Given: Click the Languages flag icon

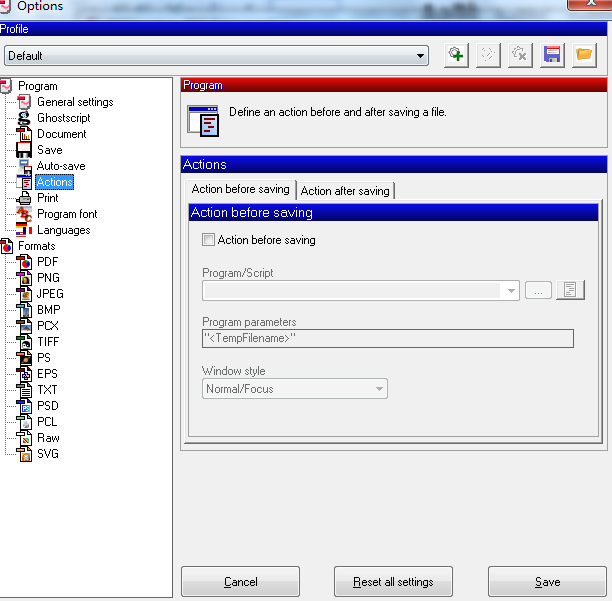Looking at the screenshot, I should pyautogui.click(x=25, y=230).
